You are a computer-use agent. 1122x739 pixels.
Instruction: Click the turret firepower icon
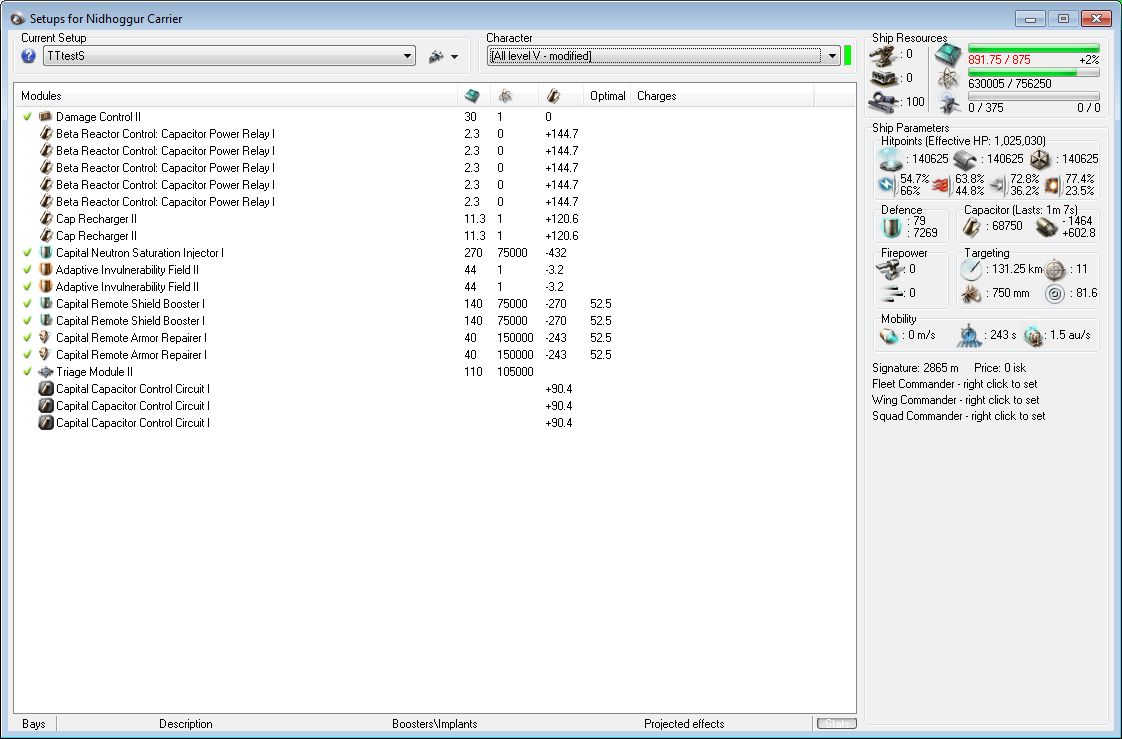coord(889,269)
